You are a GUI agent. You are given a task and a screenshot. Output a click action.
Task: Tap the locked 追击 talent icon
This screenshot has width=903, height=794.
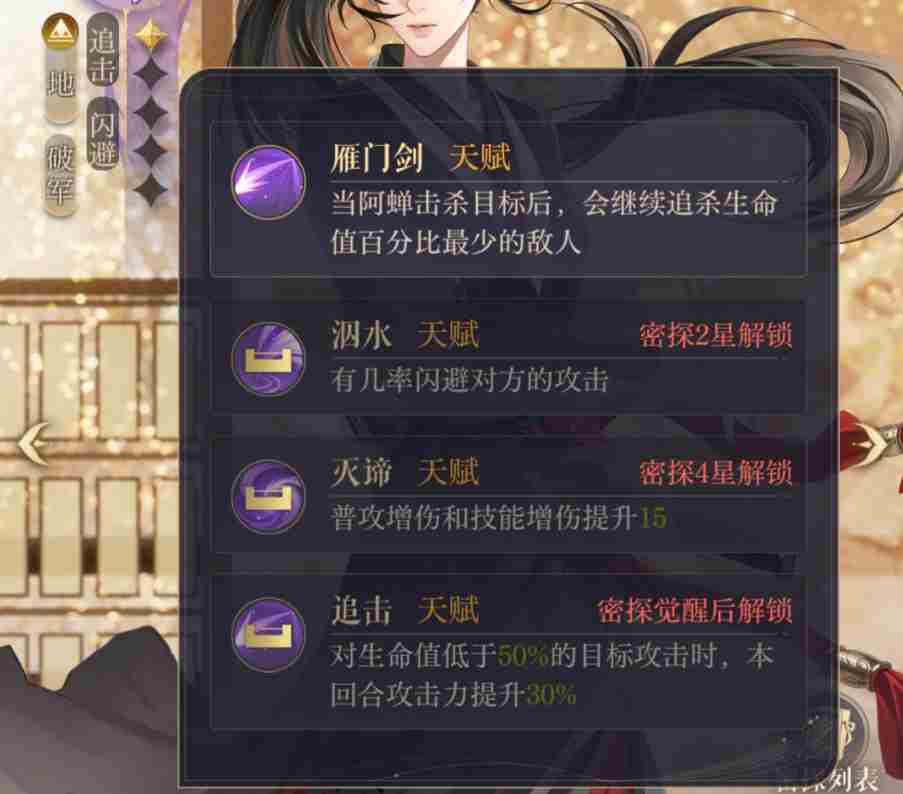268,635
